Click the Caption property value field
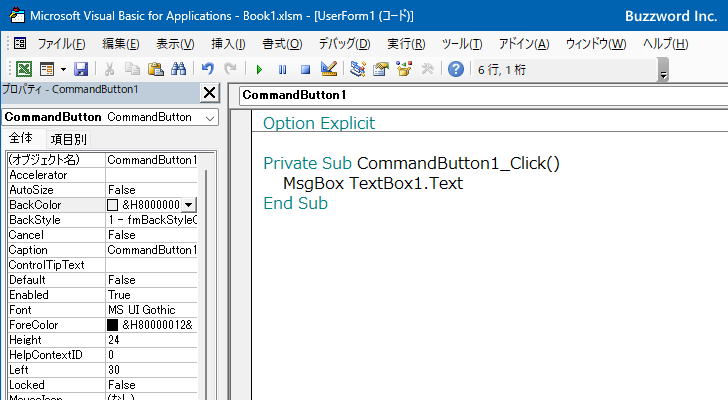 pos(152,250)
